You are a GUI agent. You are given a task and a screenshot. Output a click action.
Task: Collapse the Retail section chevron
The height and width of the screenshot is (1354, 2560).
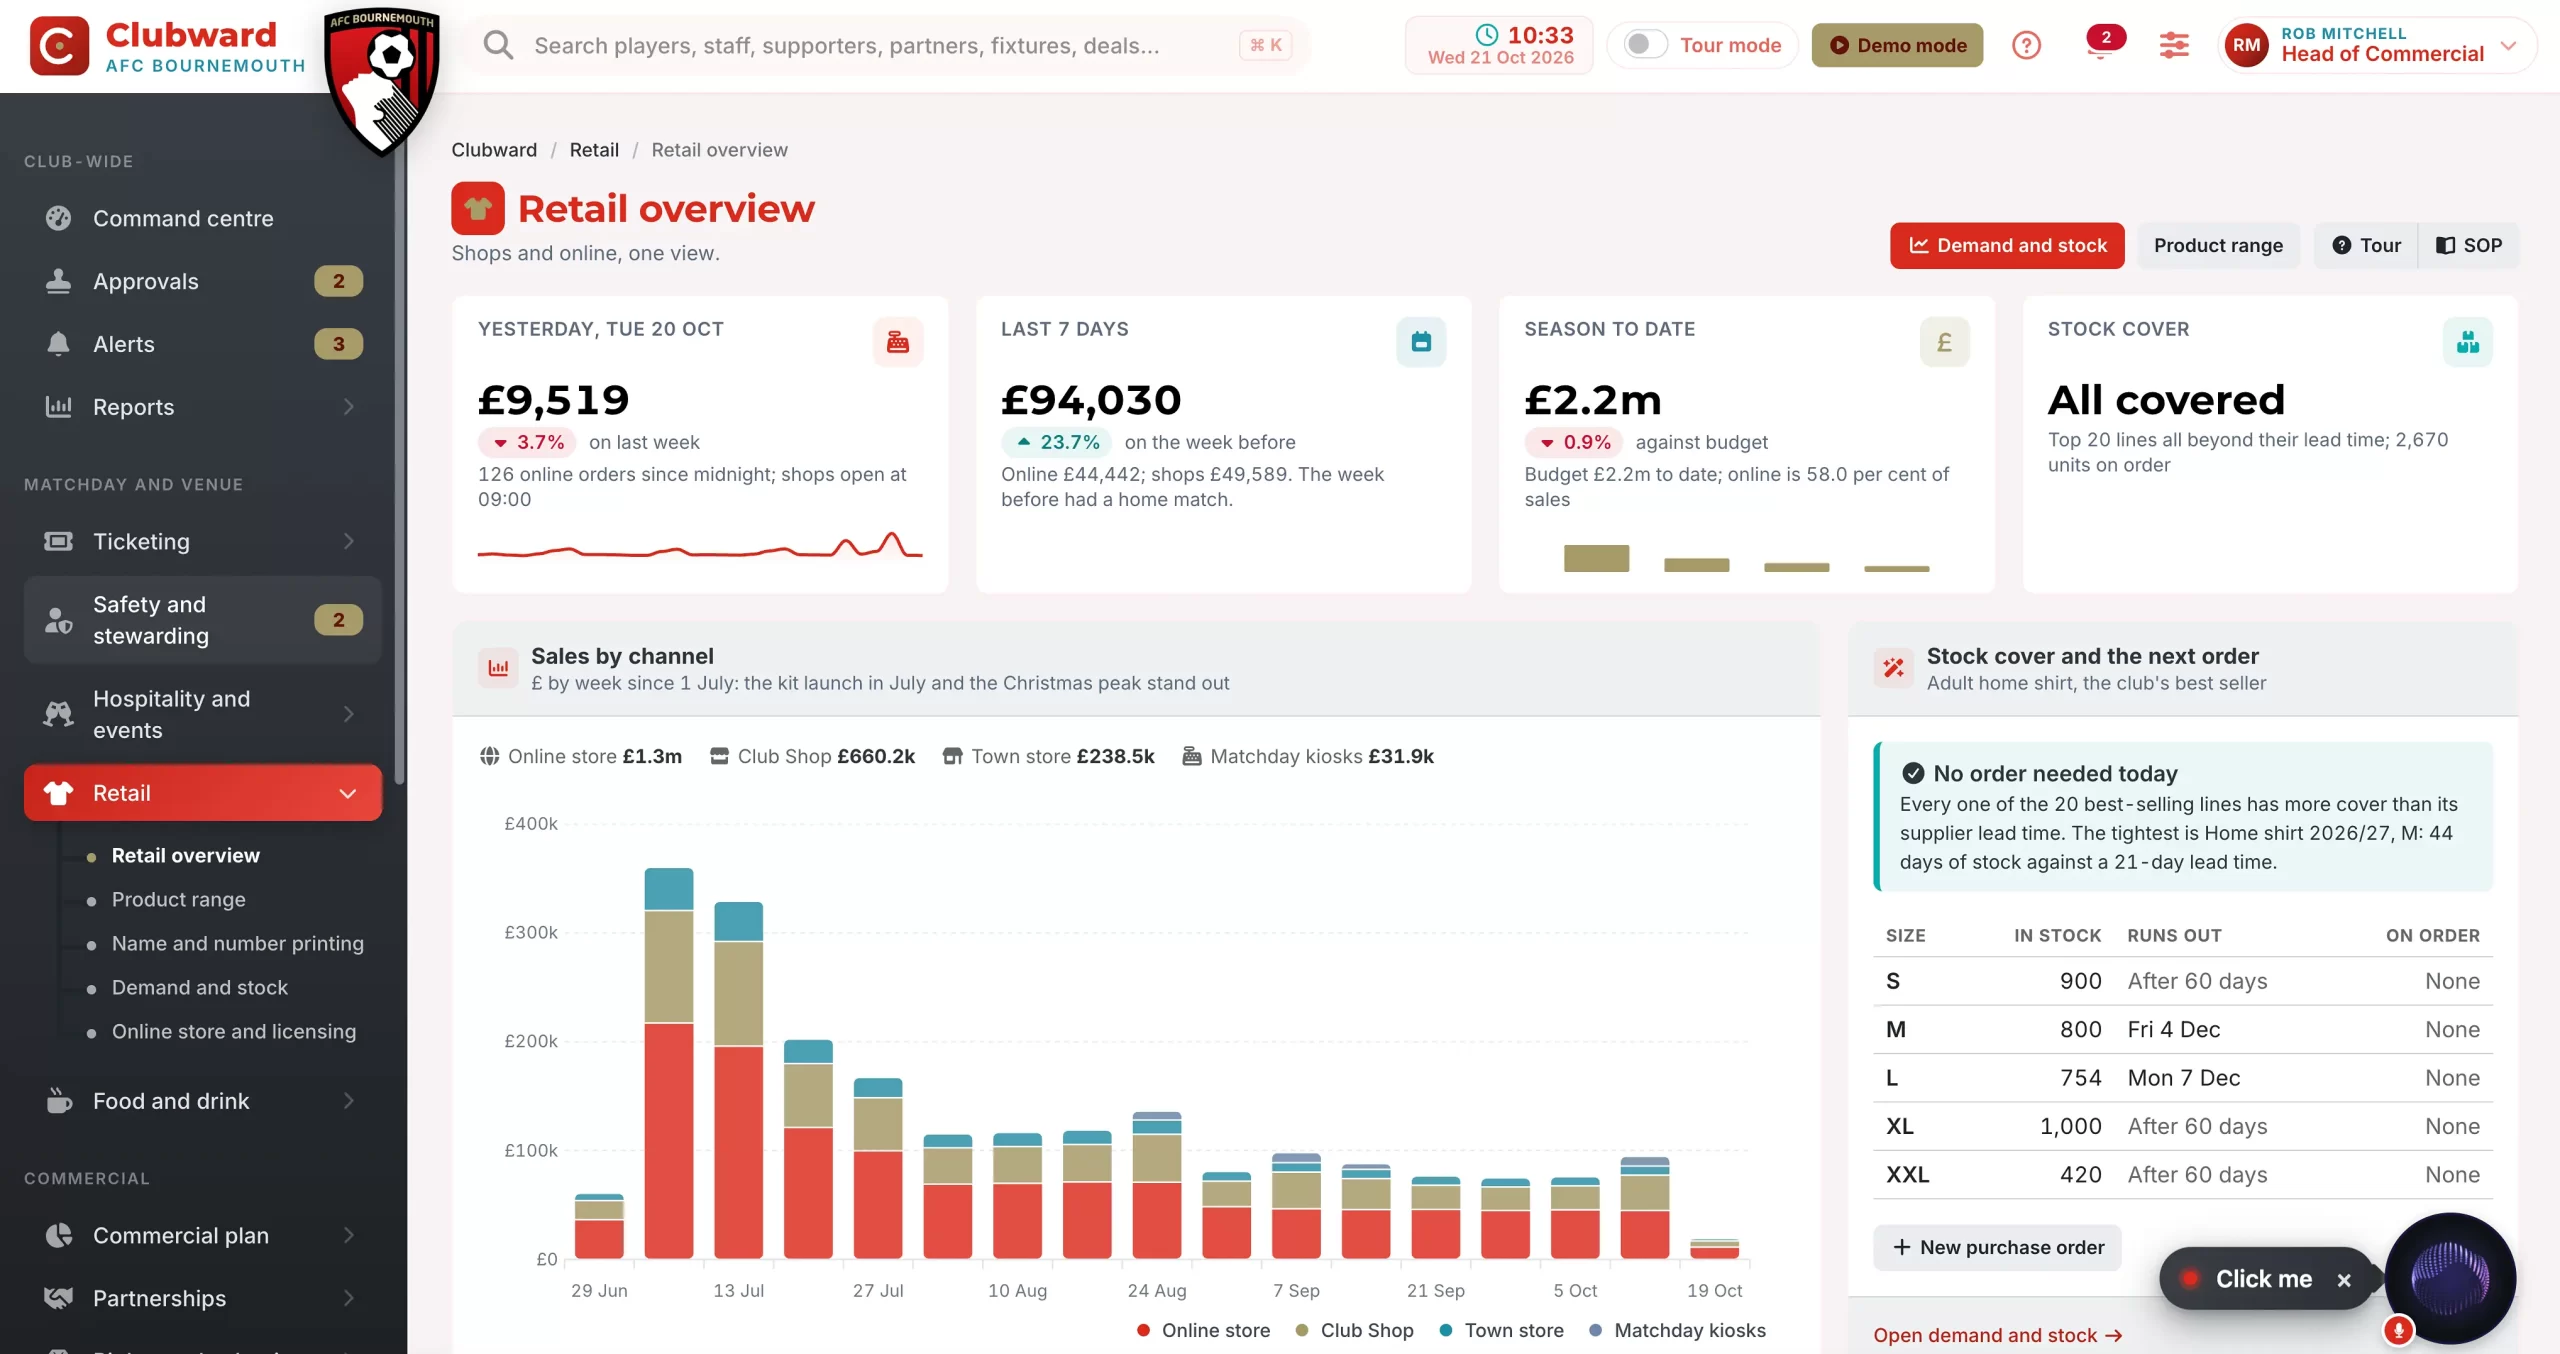click(348, 793)
